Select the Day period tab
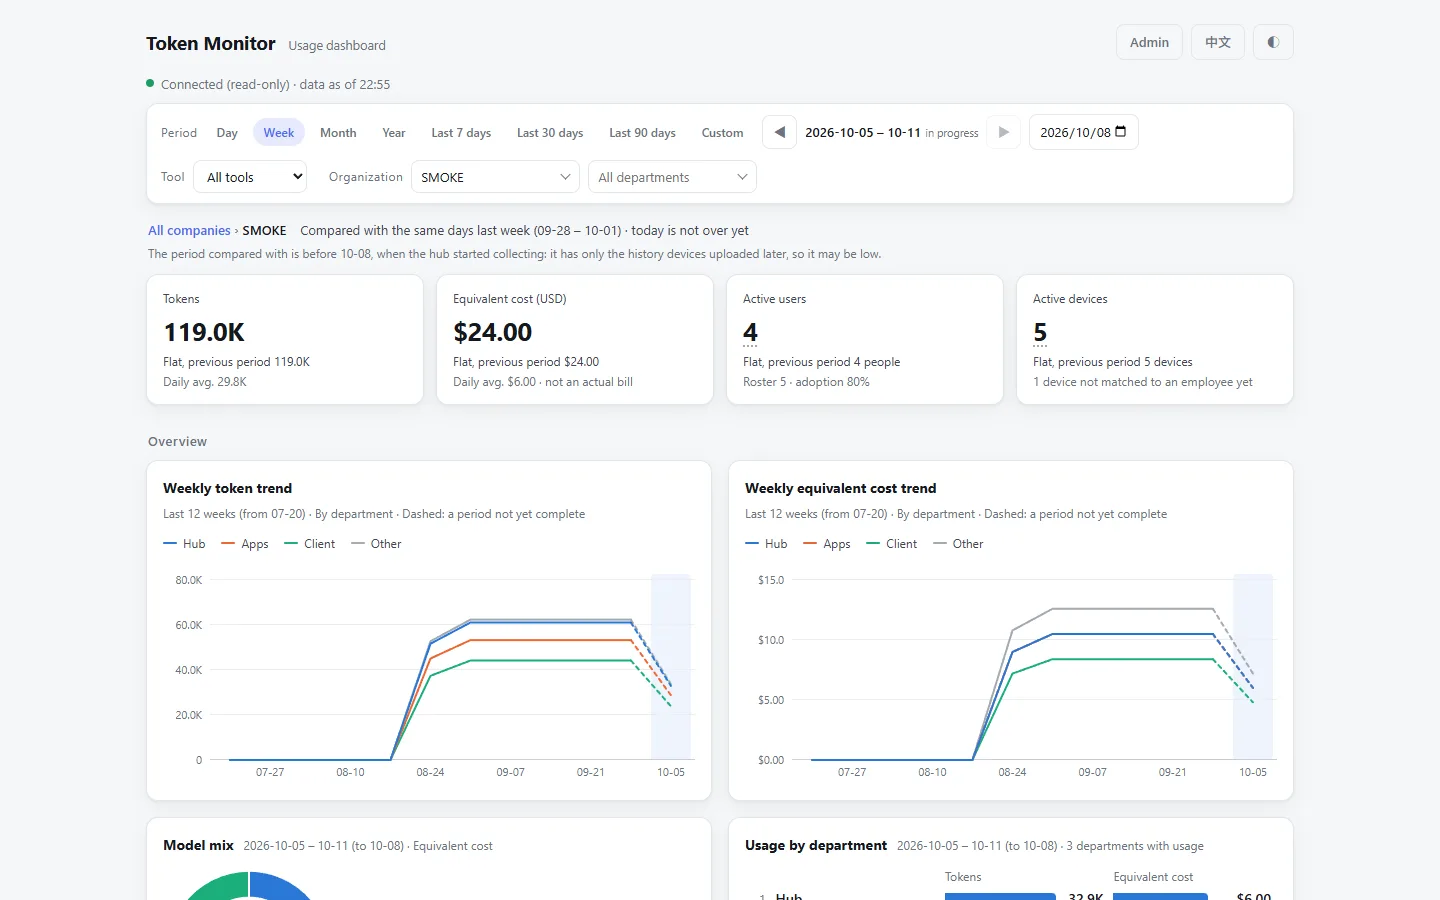Screen dimensions: 1440x900 [227, 133]
